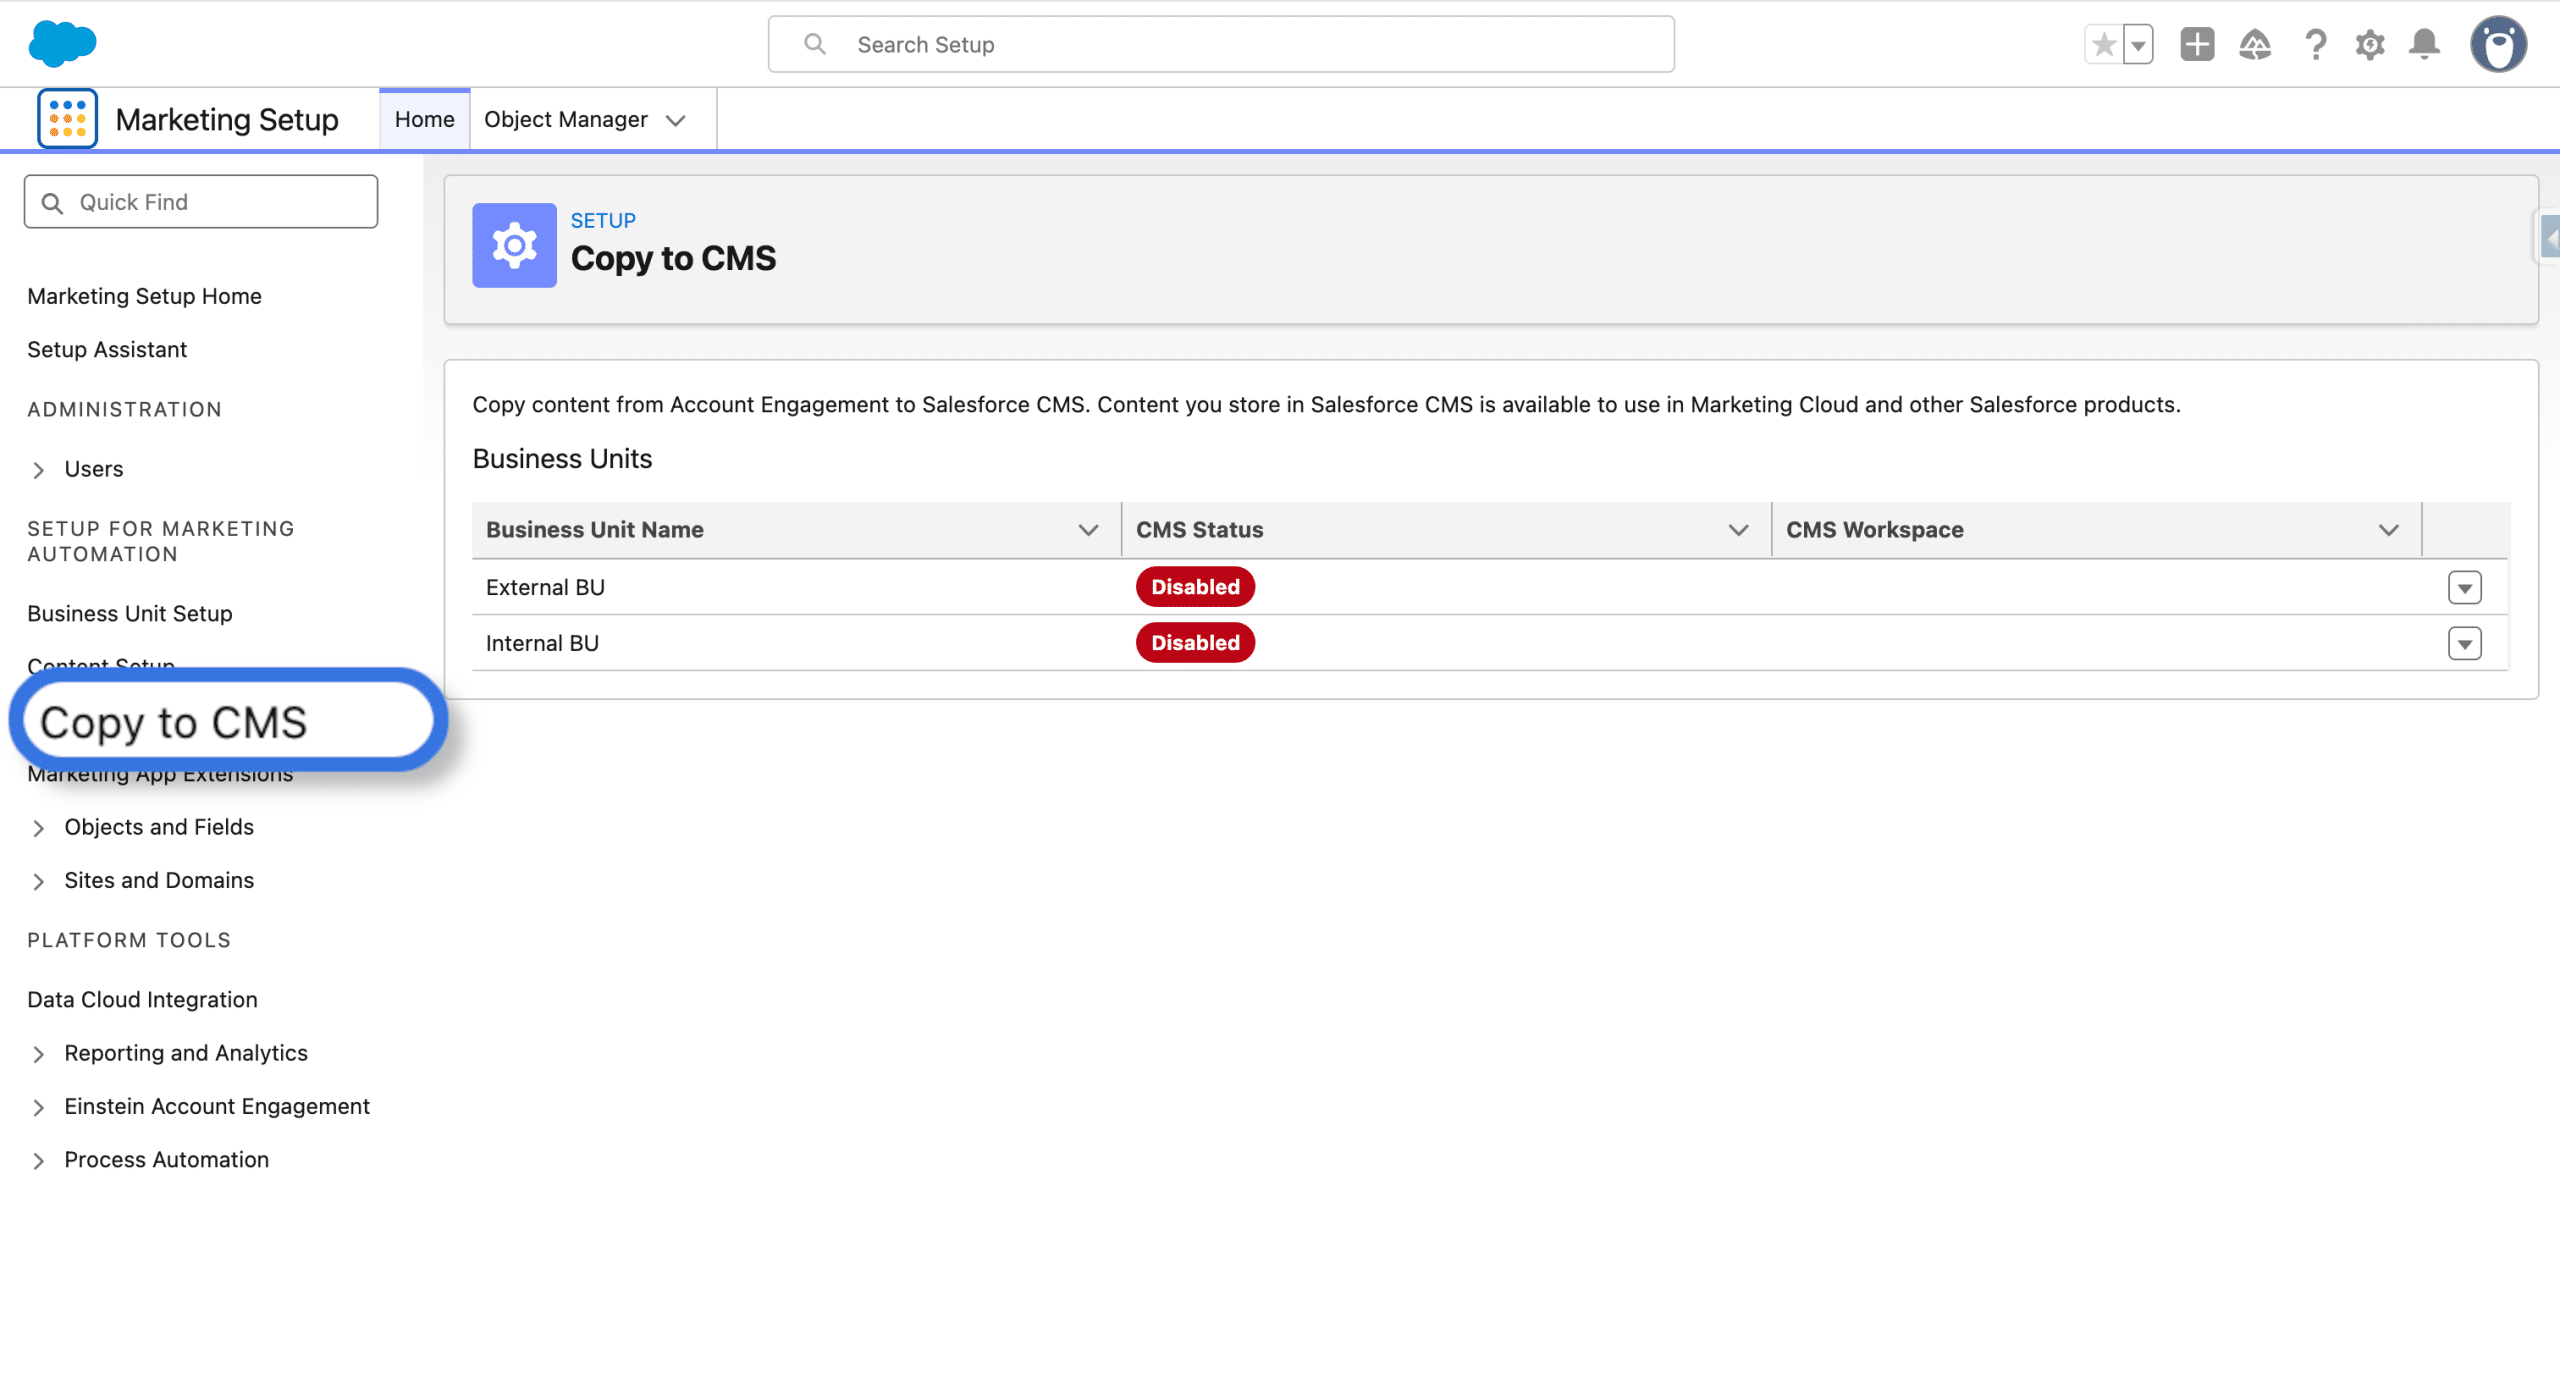Open the Notifications bell
Image resolution: width=2560 pixels, height=1395 pixels.
coord(2424,45)
